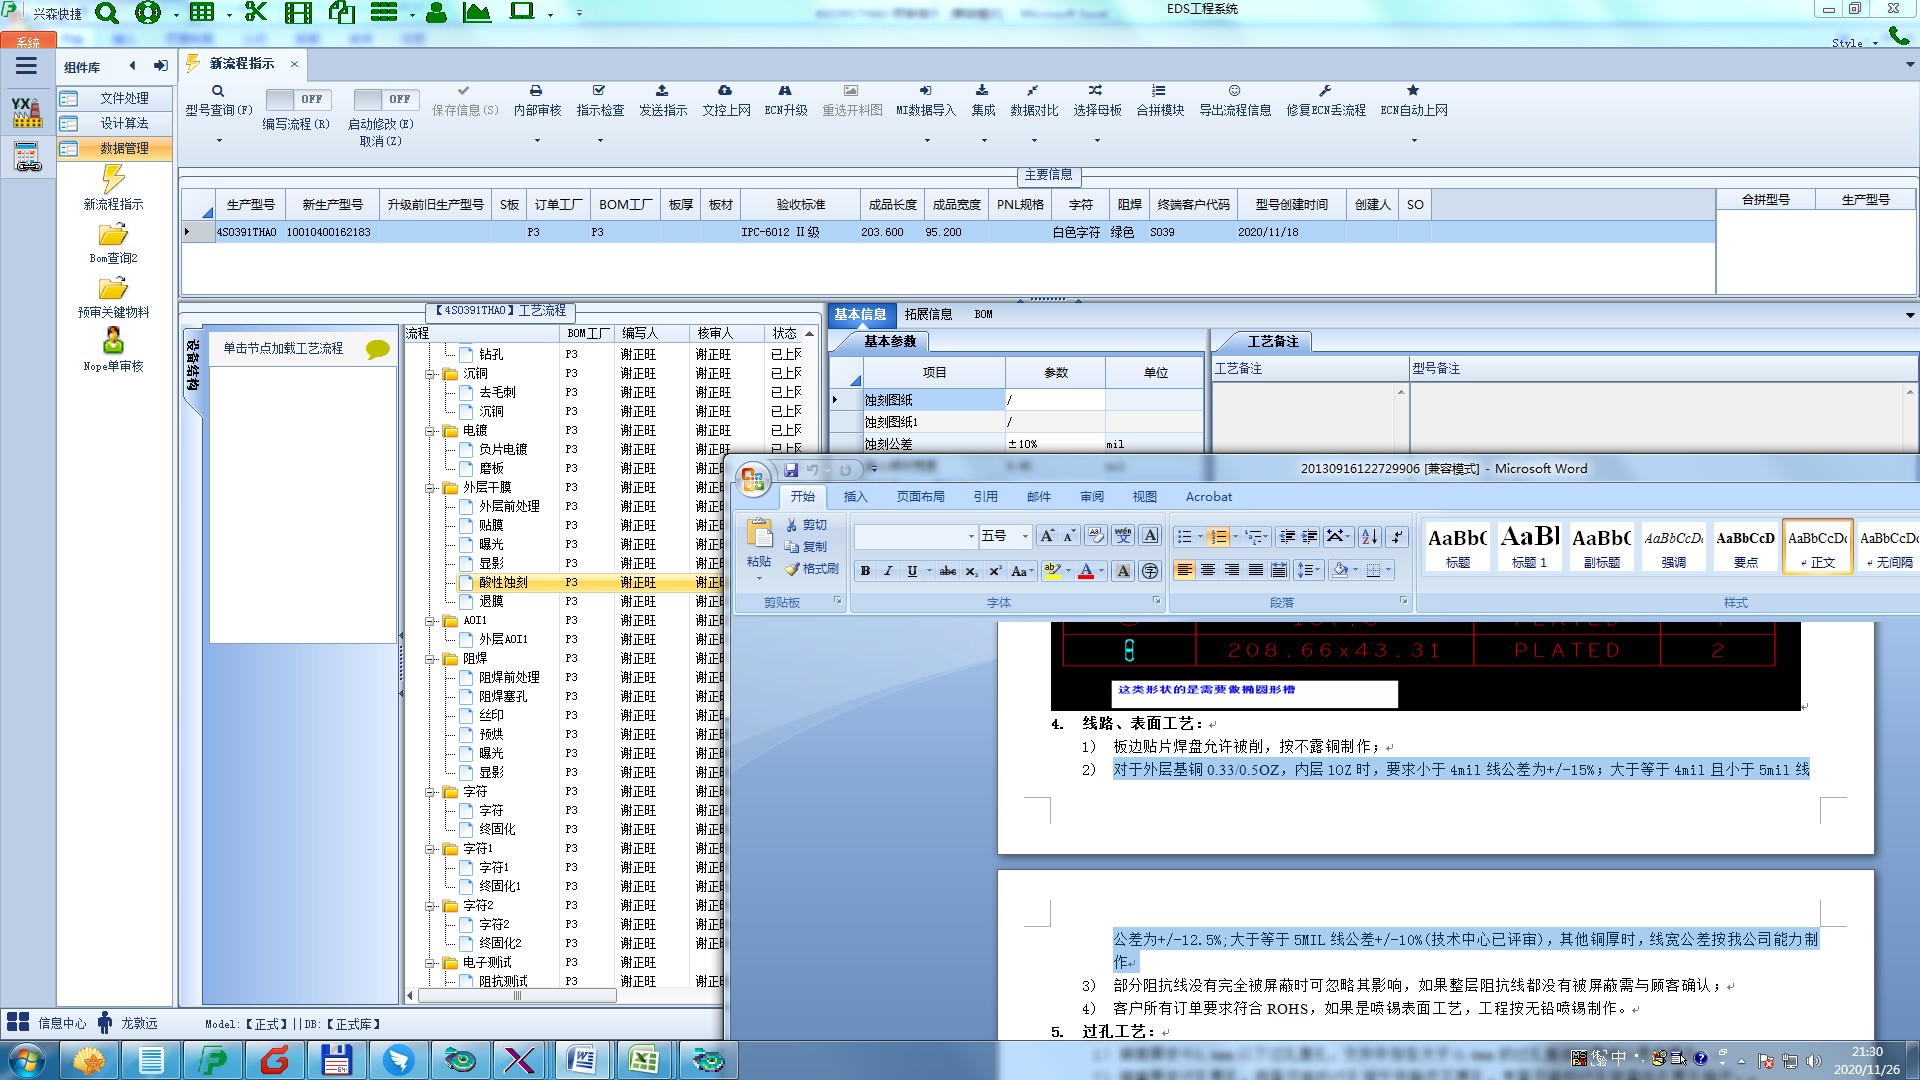This screenshot has width=1920, height=1080.
Task: Open Excel from the Windows taskbar
Action: click(x=643, y=1060)
